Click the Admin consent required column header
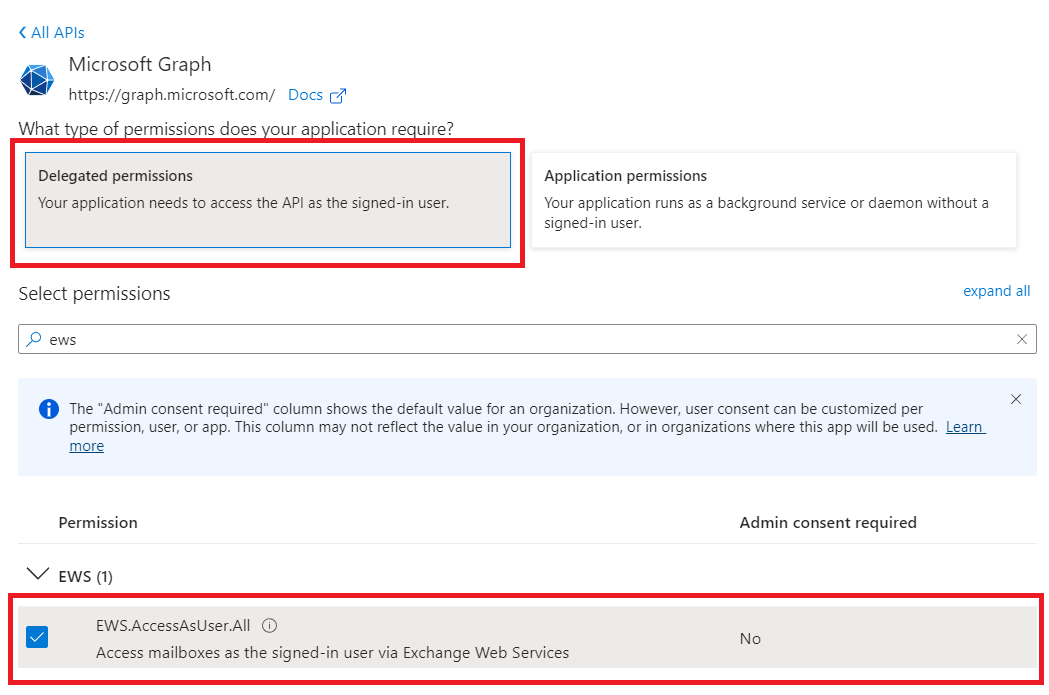The width and height of the screenshot is (1049, 695). click(x=828, y=522)
